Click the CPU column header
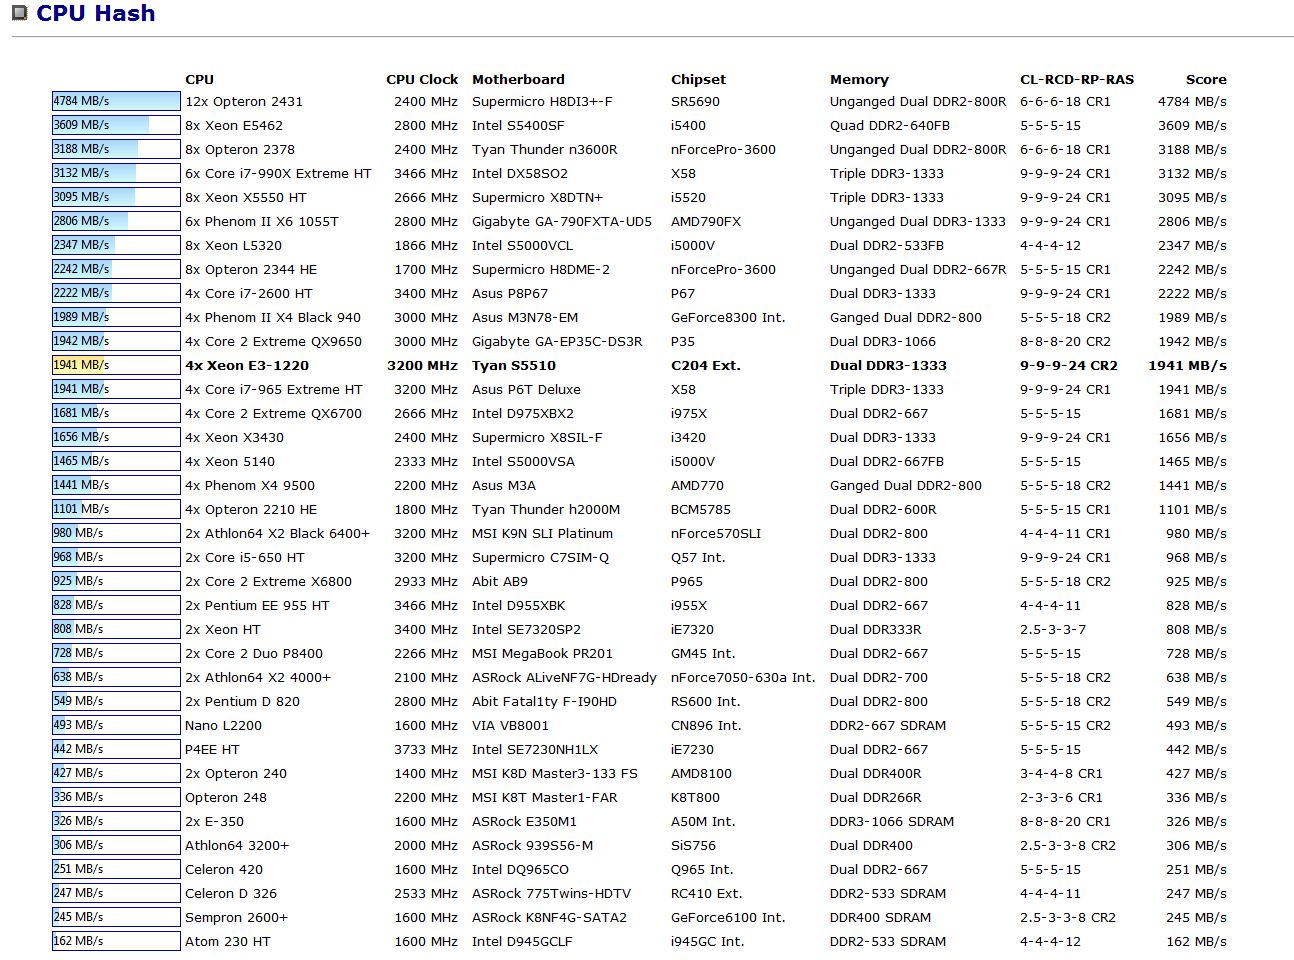The height and width of the screenshot is (960, 1294). click(199, 79)
